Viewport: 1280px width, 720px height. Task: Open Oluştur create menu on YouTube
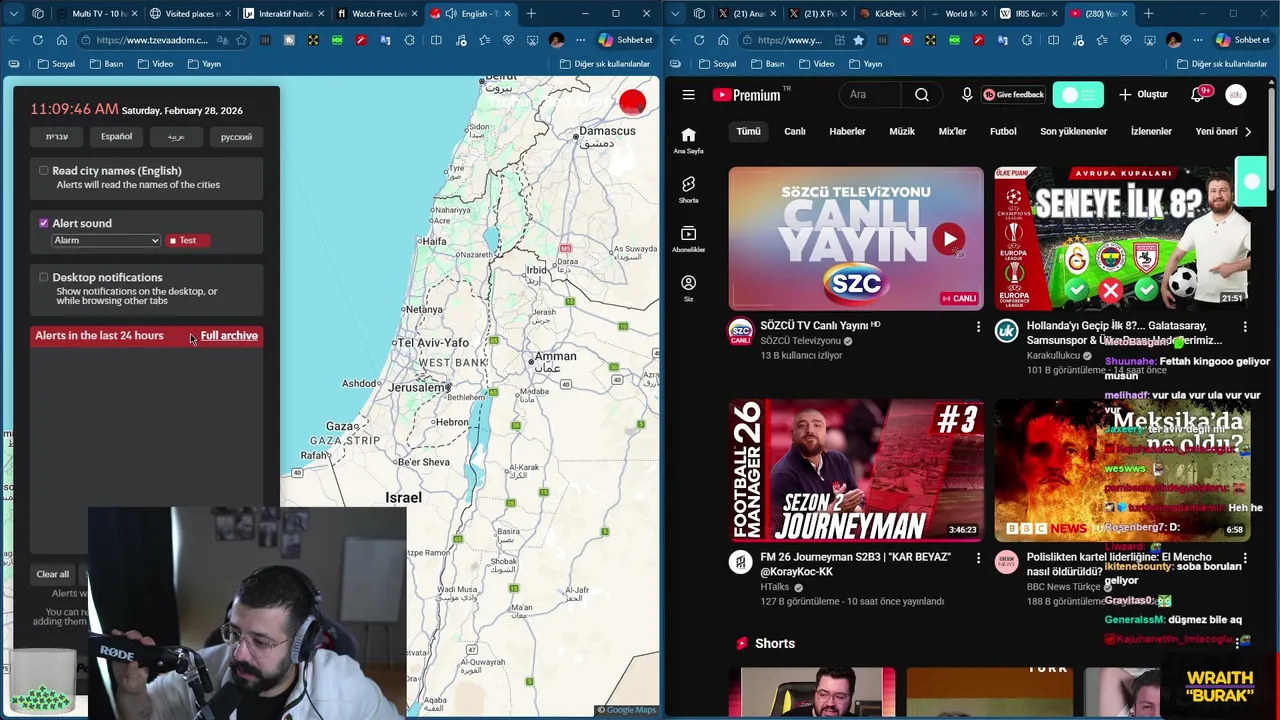[x=1143, y=95]
